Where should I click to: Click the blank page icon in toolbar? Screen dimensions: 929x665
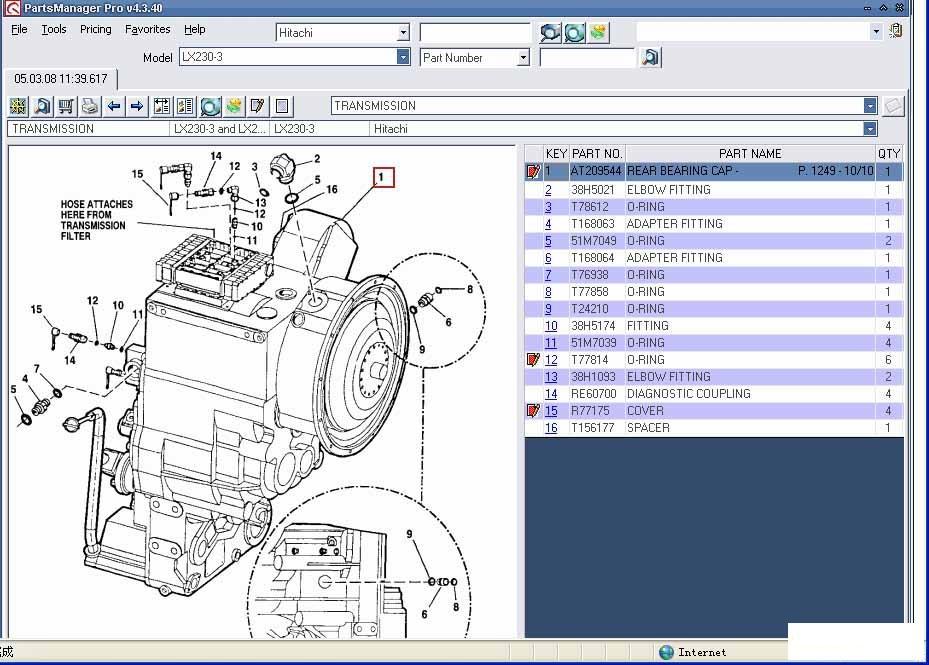click(x=282, y=106)
